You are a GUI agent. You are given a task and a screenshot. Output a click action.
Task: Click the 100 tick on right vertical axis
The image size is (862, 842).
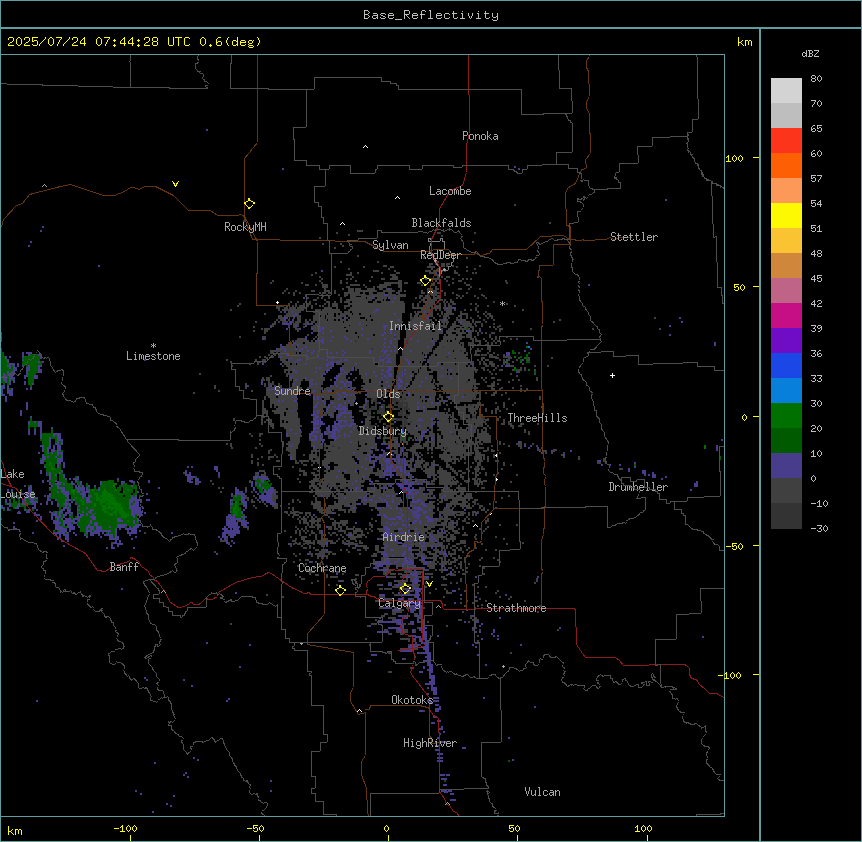(734, 158)
